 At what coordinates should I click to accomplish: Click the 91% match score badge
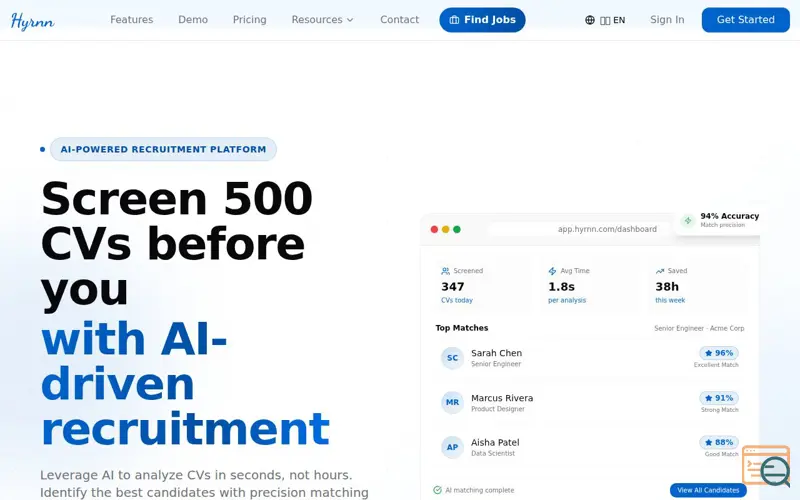coord(718,398)
